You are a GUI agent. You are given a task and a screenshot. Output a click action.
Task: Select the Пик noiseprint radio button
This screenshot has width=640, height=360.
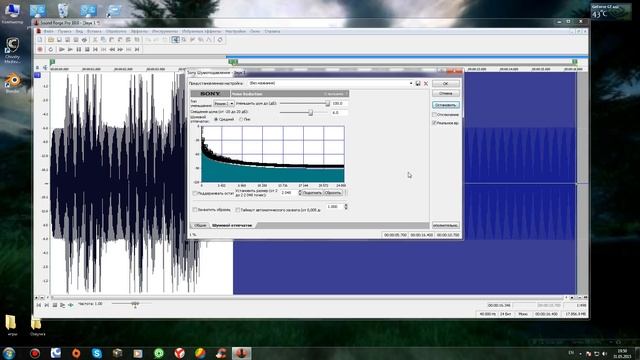point(241,120)
